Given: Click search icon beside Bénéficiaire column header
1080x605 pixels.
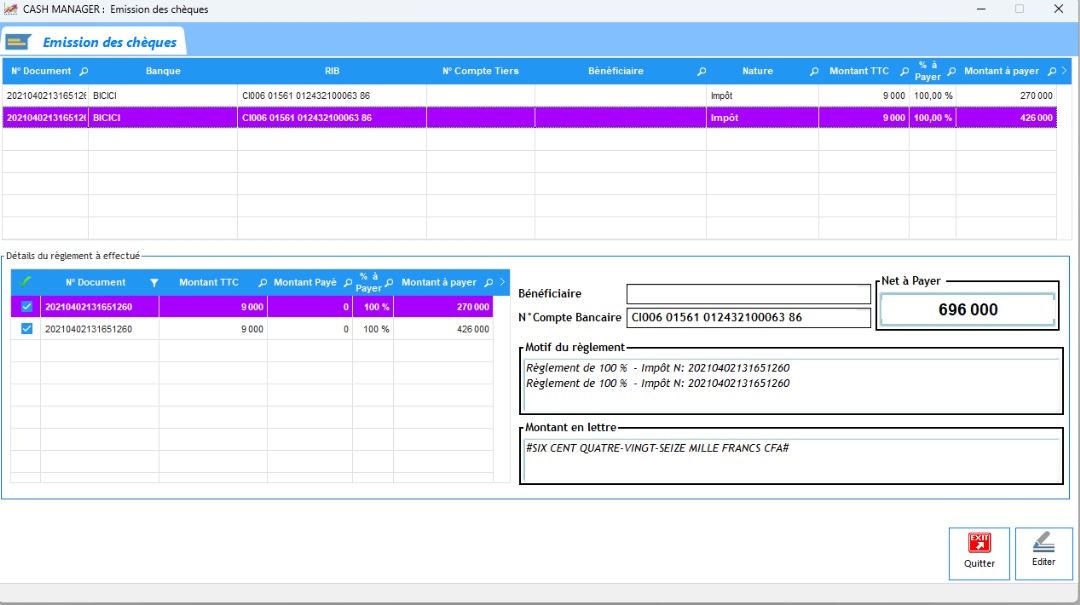Looking at the screenshot, I should point(701,72).
